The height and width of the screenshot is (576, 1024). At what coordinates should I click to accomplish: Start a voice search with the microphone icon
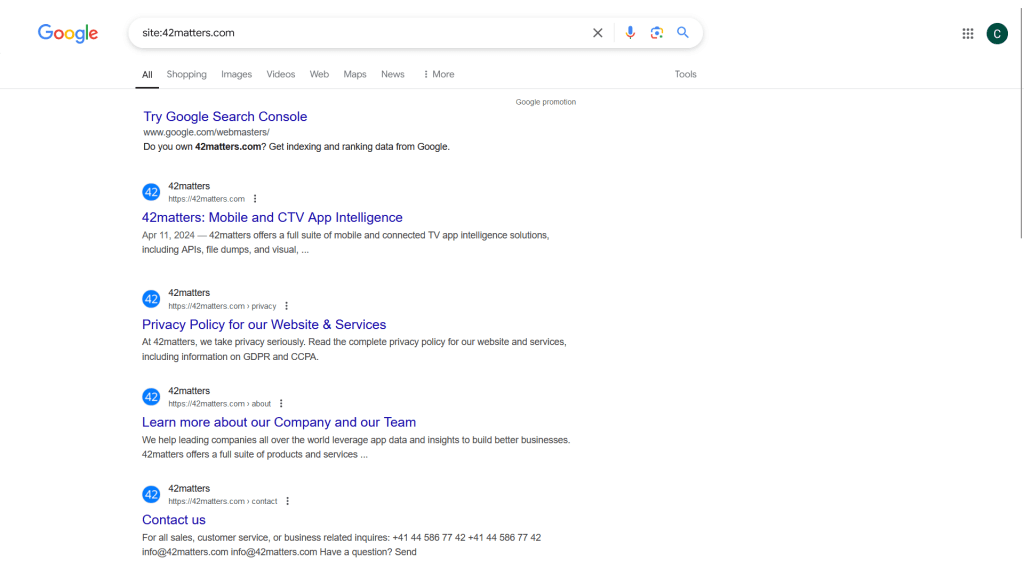pos(630,32)
